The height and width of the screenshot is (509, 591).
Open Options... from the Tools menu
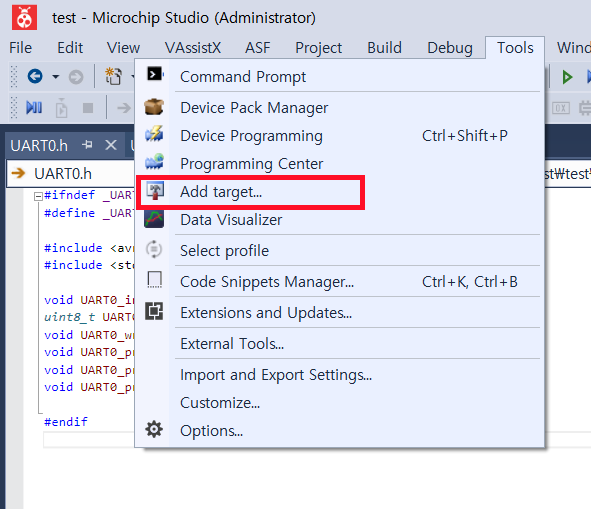(x=340, y=431)
